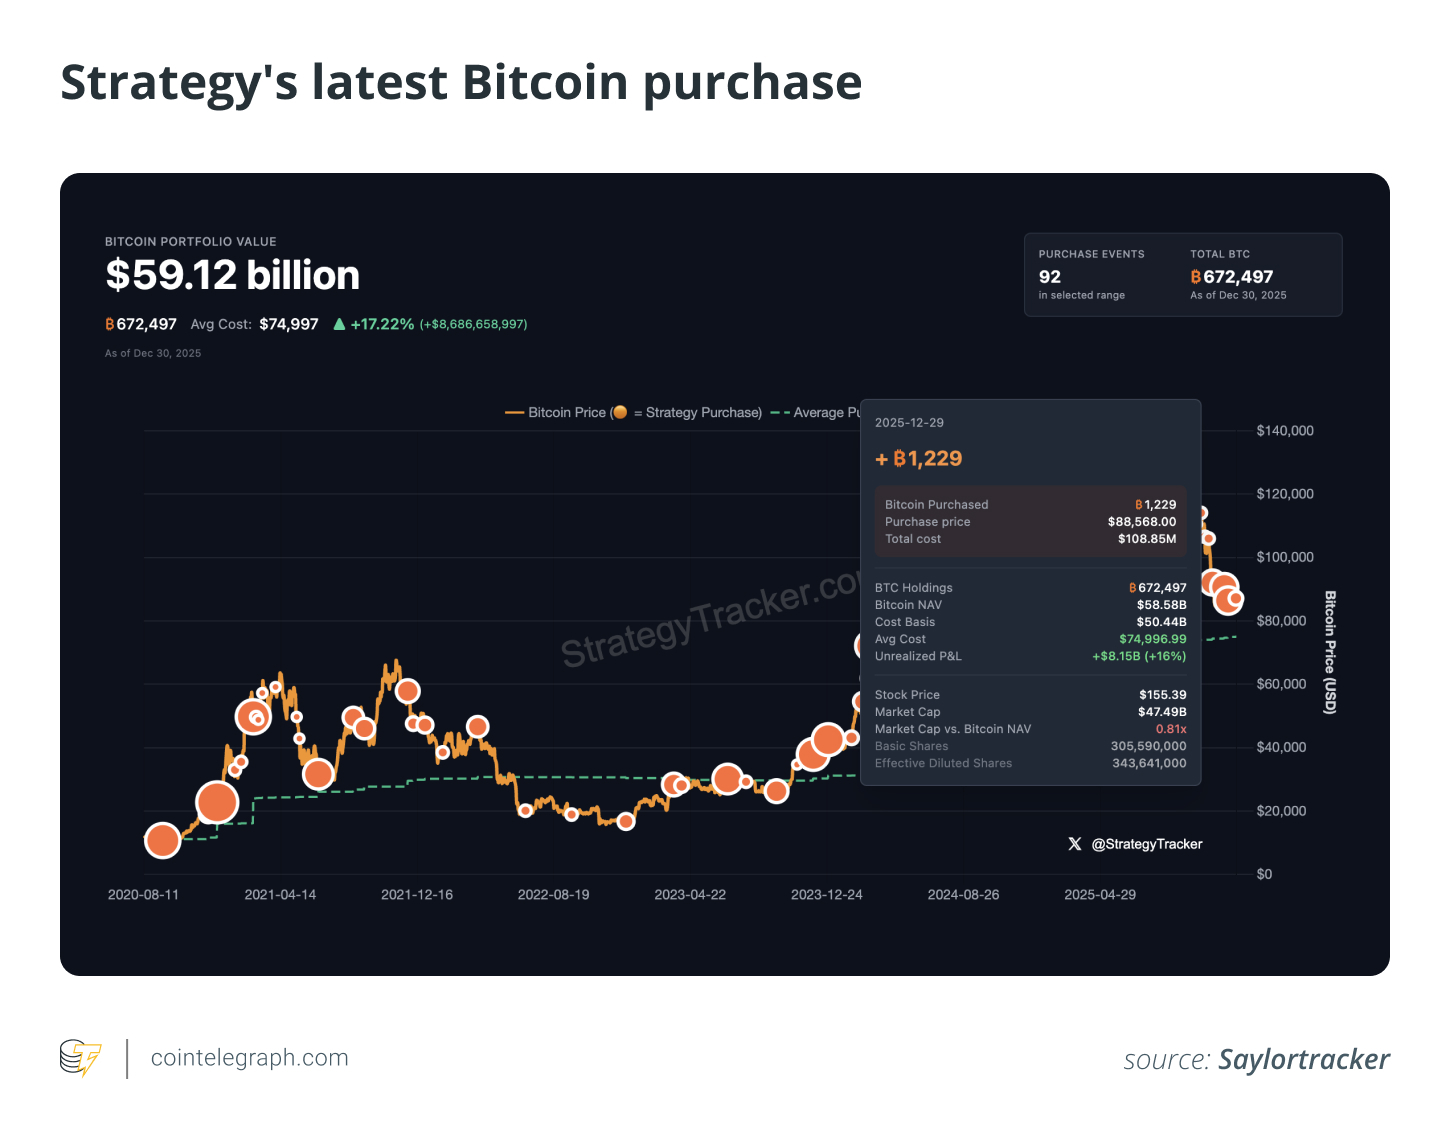Click the 2023-12-24 date label on the x-axis

tap(826, 895)
